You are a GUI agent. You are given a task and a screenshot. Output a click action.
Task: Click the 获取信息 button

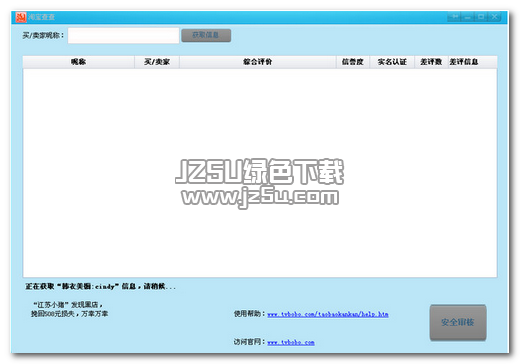pyautogui.click(x=206, y=35)
